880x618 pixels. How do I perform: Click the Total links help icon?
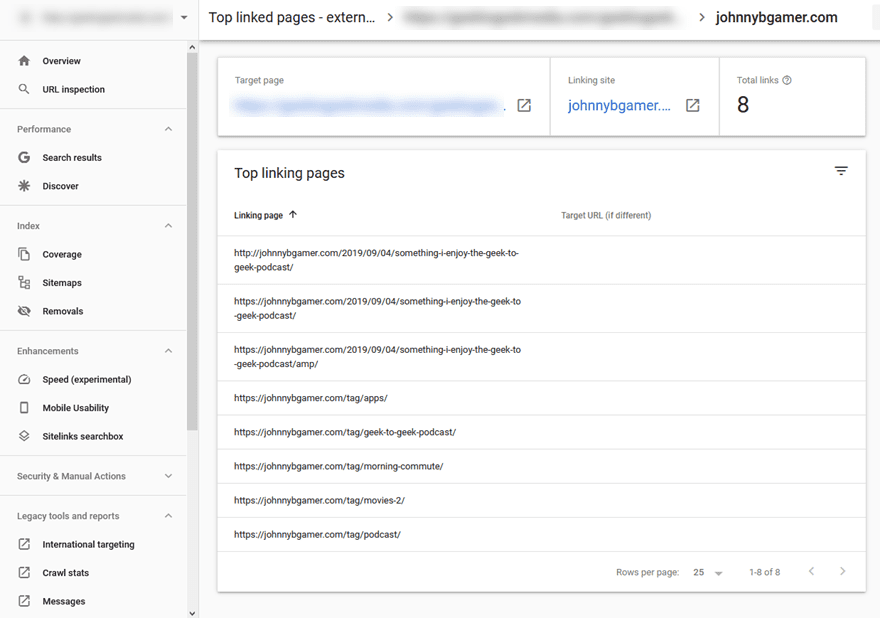(787, 80)
